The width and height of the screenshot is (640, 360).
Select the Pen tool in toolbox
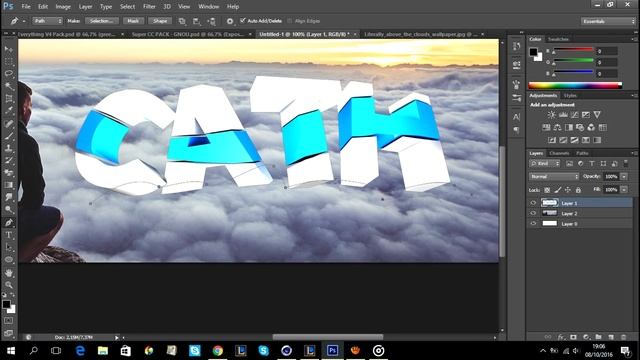click(x=9, y=222)
